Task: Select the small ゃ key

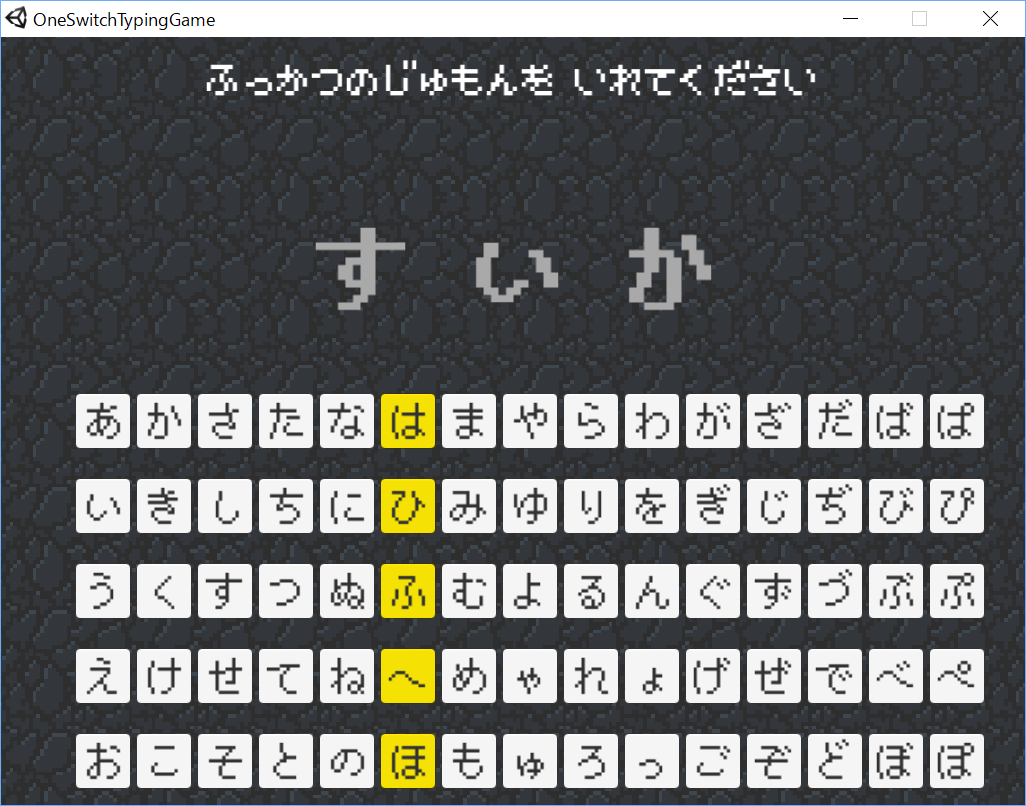Action: coord(530,676)
